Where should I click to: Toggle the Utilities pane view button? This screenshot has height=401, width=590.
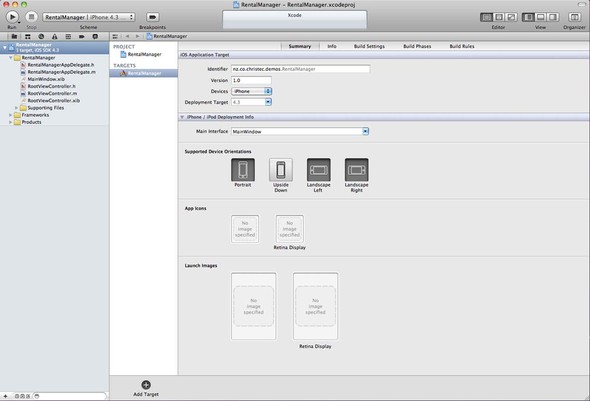pyautogui.click(x=553, y=17)
